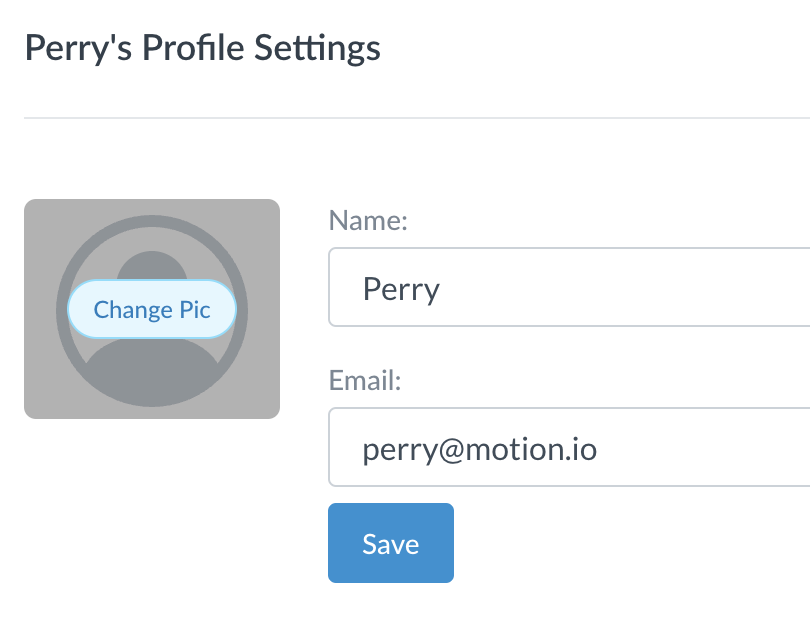Image resolution: width=810 pixels, height=642 pixels.
Task: Click empty space in the Name field
Action: point(620,287)
